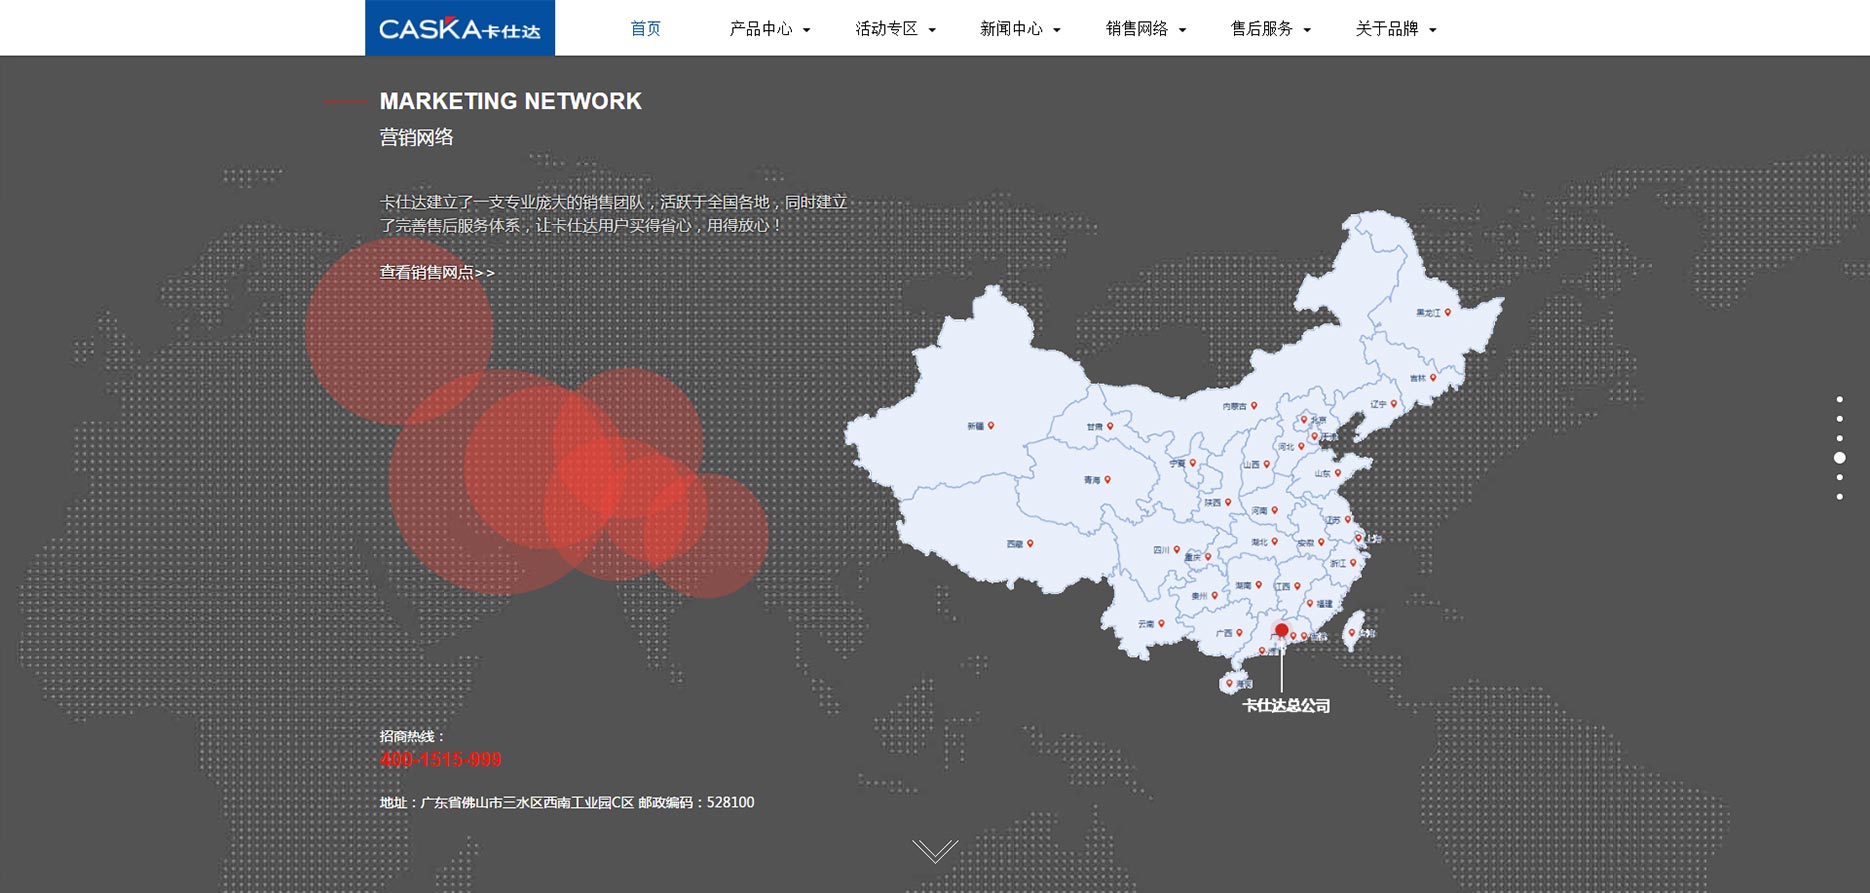Click the 重庆 map pin
This screenshot has width=1870, height=893.
[1208, 557]
